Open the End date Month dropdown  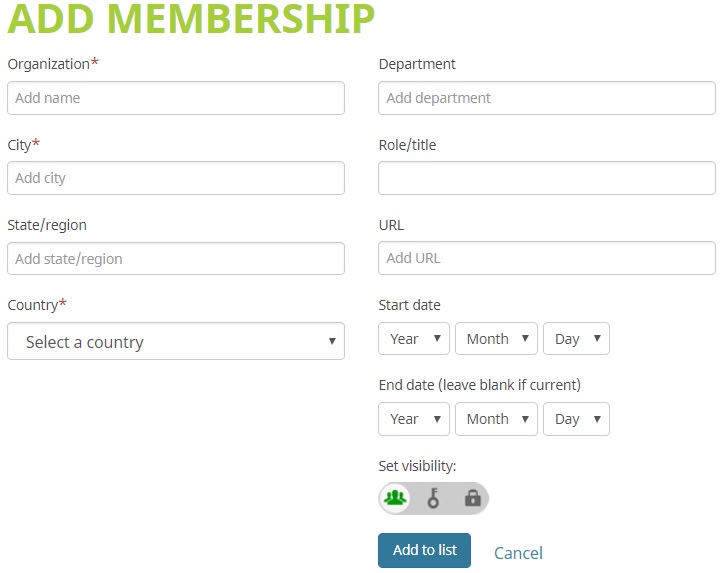pyautogui.click(x=496, y=419)
